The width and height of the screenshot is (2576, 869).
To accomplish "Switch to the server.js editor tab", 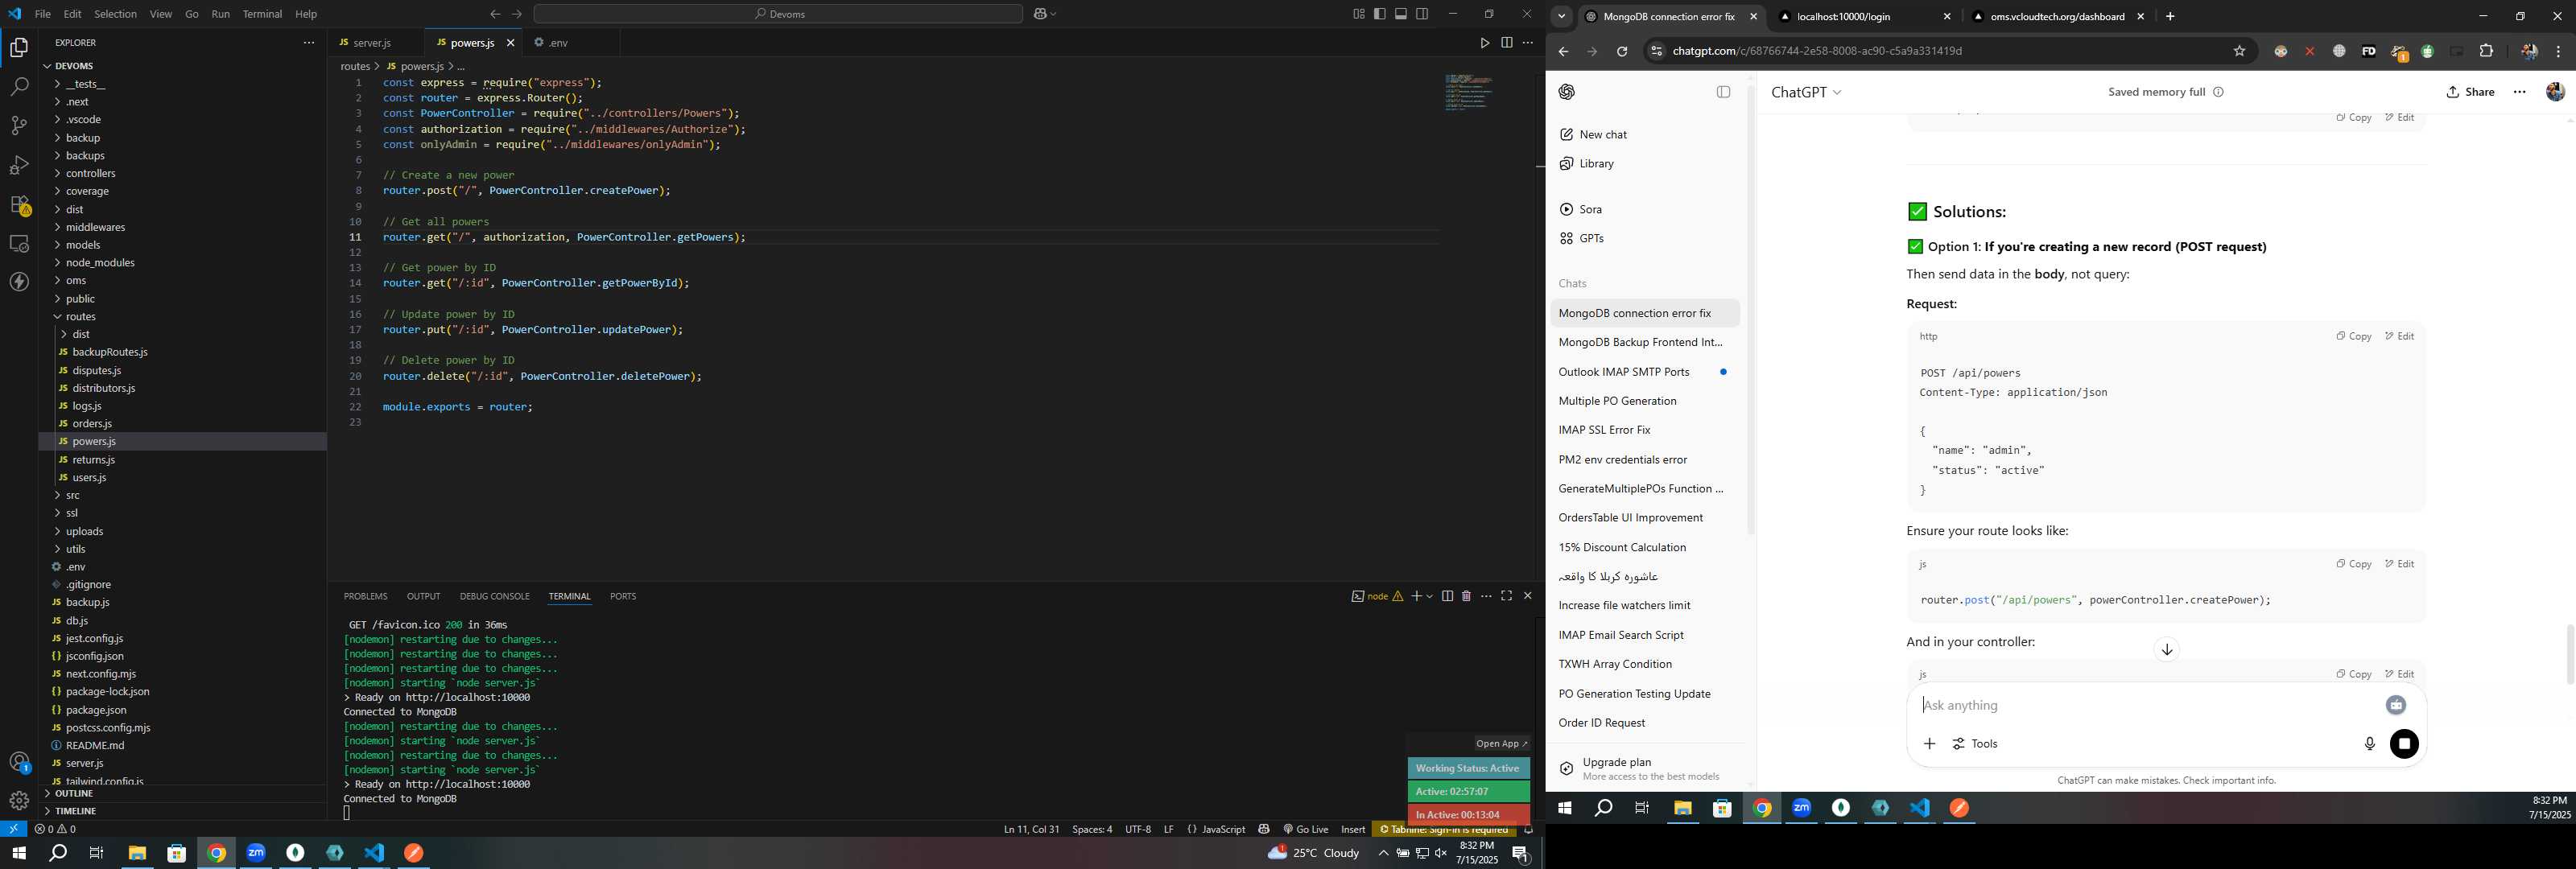I will point(371,43).
